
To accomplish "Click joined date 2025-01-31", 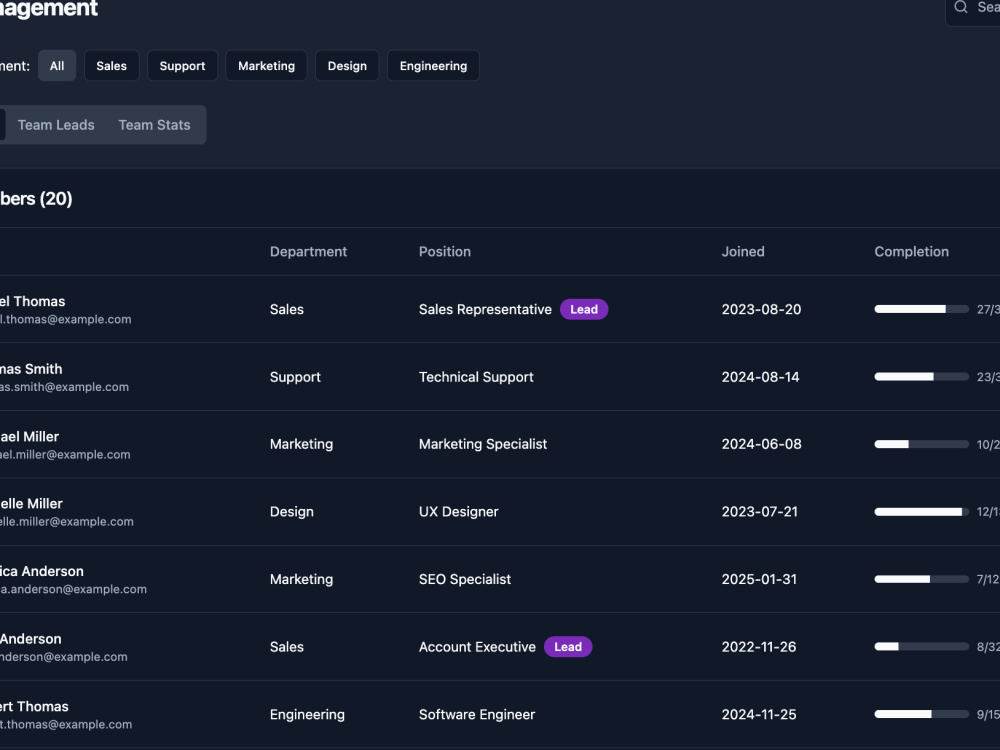I will coord(759,579).
